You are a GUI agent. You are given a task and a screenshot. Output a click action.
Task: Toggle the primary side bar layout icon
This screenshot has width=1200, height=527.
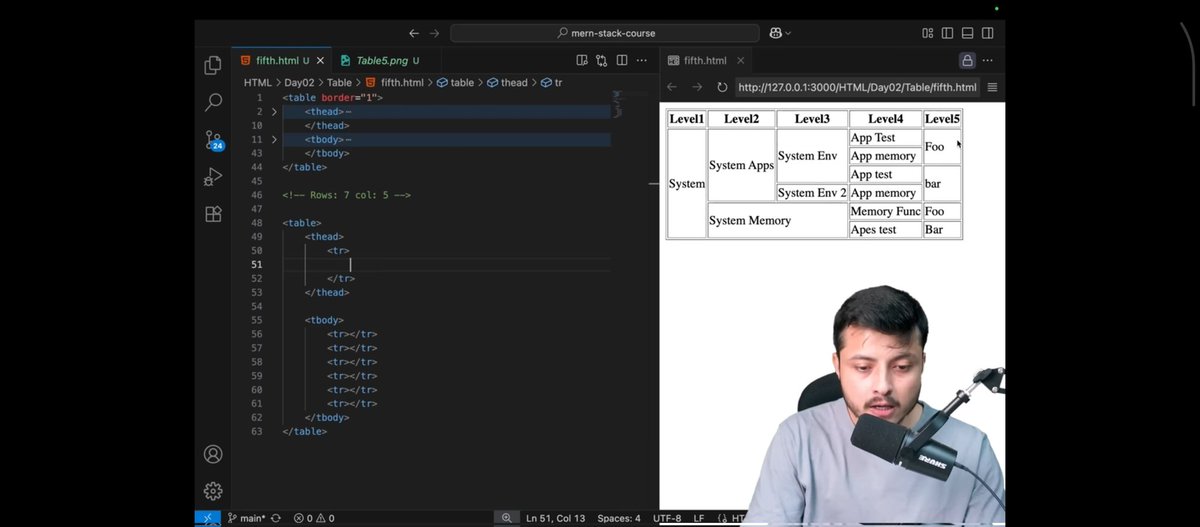(x=948, y=33)
